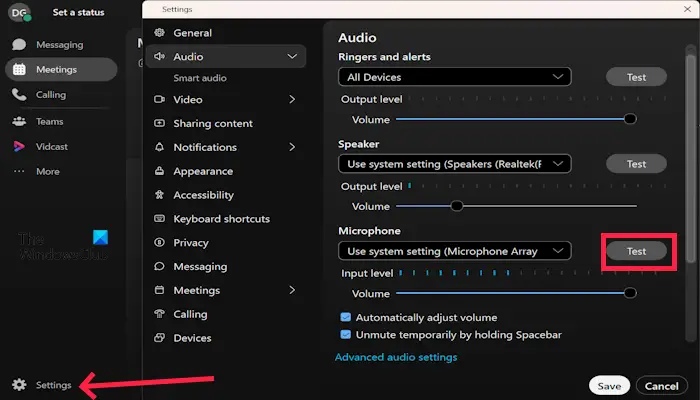Click the Meetings calendar icon in sidebar

[x=19, y=69]
